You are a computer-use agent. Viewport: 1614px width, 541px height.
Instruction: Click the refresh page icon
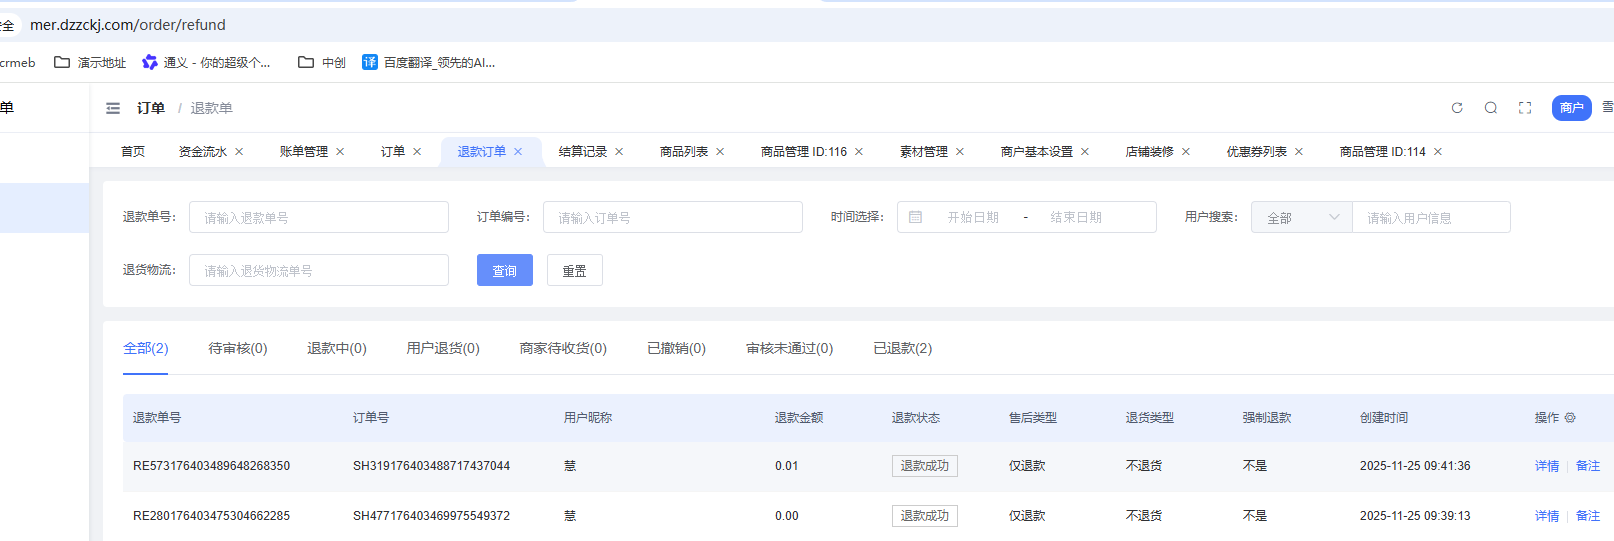pos(1457,108)
